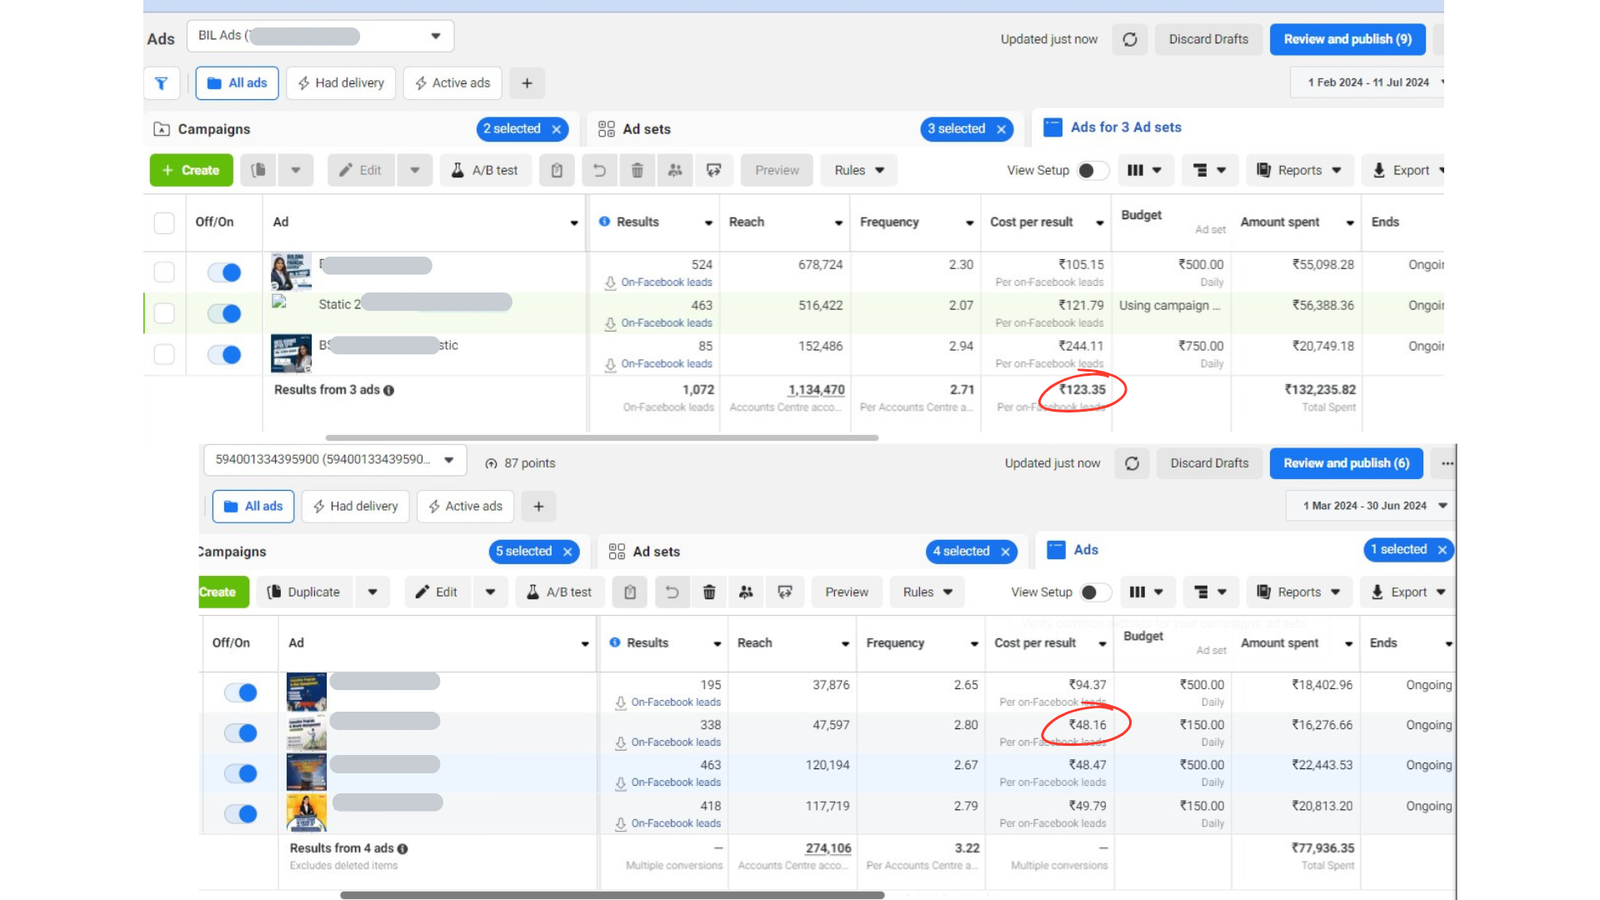Image resolution: width=1600 pixels, height=900 pixels.
Task: Switch on View Setup toggle in top panel
Action: coord(1092,170)
